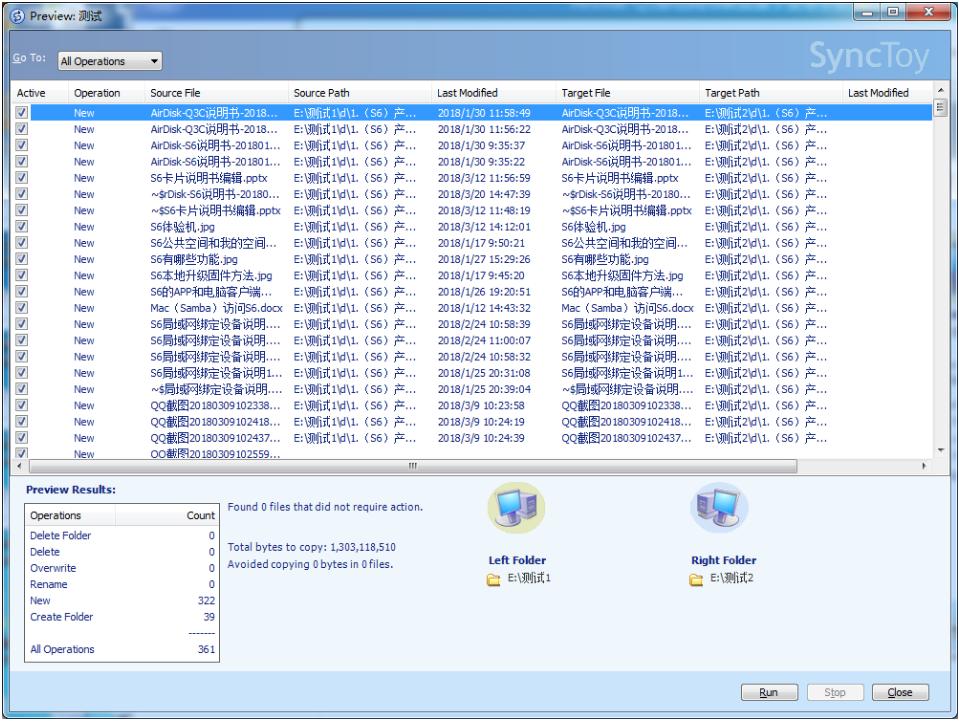Click the Target File column header
959x721 pixels.
click(586, 93)
